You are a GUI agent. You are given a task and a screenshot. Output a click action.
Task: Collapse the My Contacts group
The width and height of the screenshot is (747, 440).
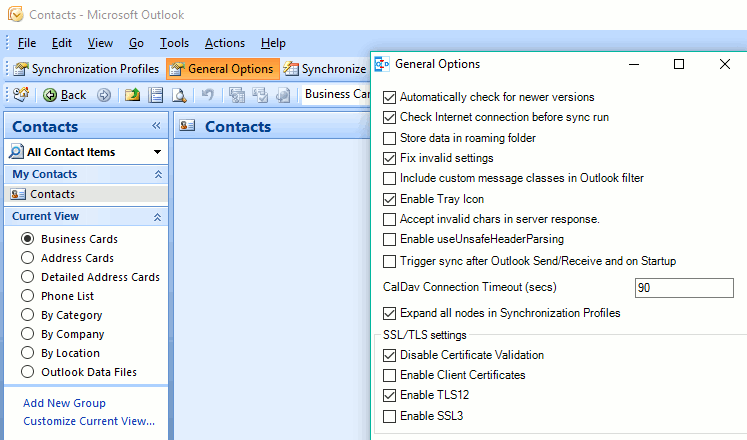coord(158,174)
